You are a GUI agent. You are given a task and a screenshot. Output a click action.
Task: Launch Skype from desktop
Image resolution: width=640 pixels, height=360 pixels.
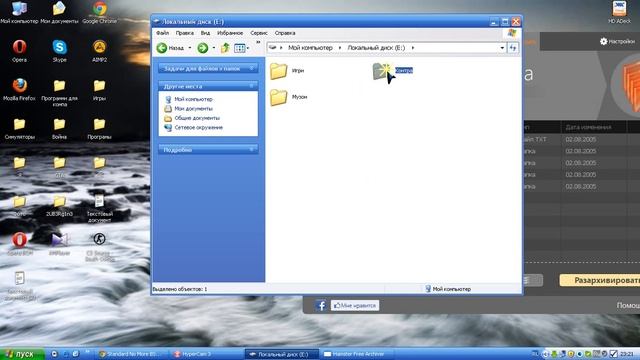[x=59, y=47]
